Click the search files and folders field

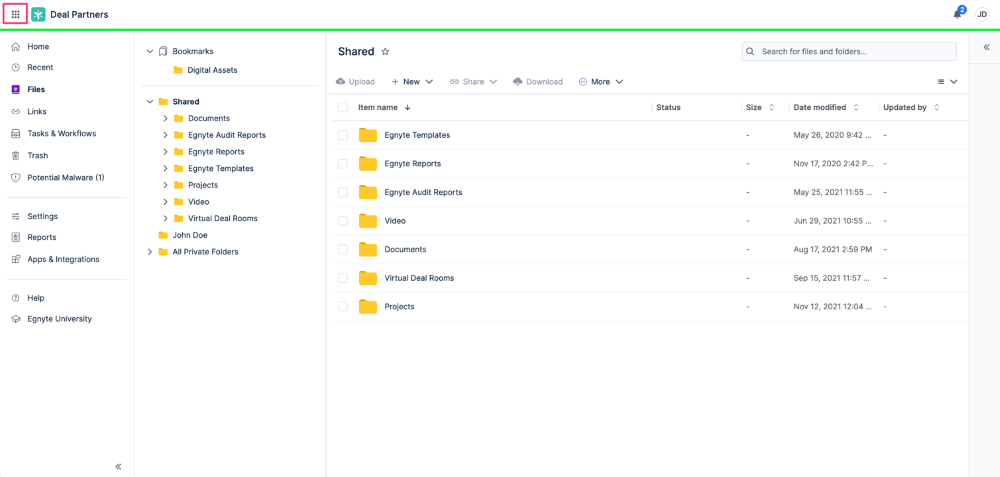tap(849, 51)
